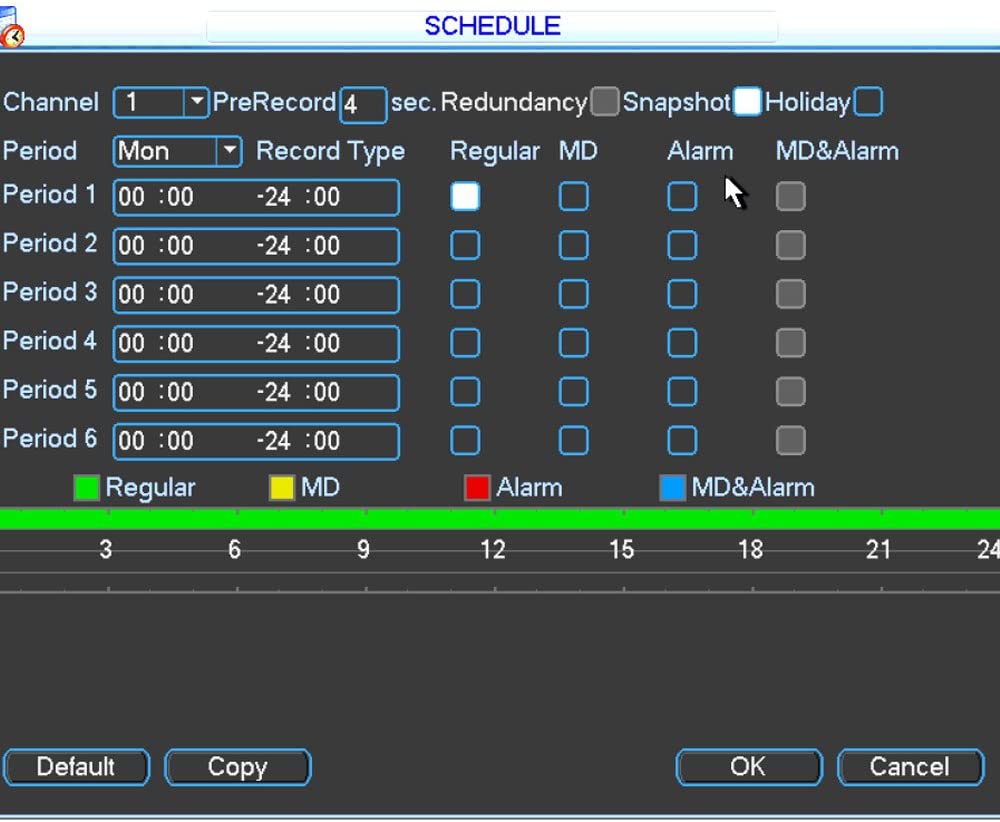Image resolution: width=1000 pixels, height=822 pixels.
Task: Click the yellow MD legend swatch
Action: [x=282, y=488]
